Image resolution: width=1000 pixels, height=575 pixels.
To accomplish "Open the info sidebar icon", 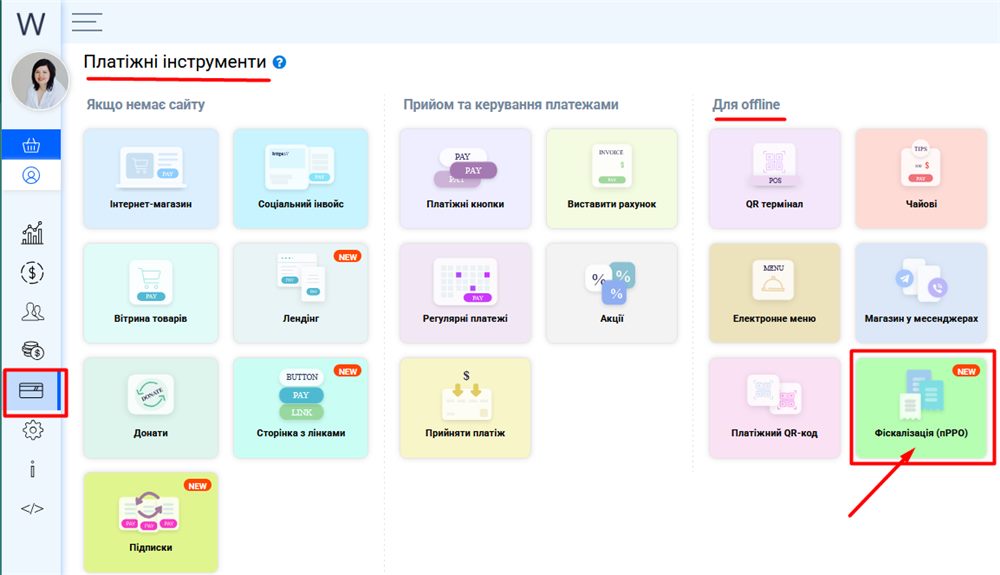I will coord(33,469).
